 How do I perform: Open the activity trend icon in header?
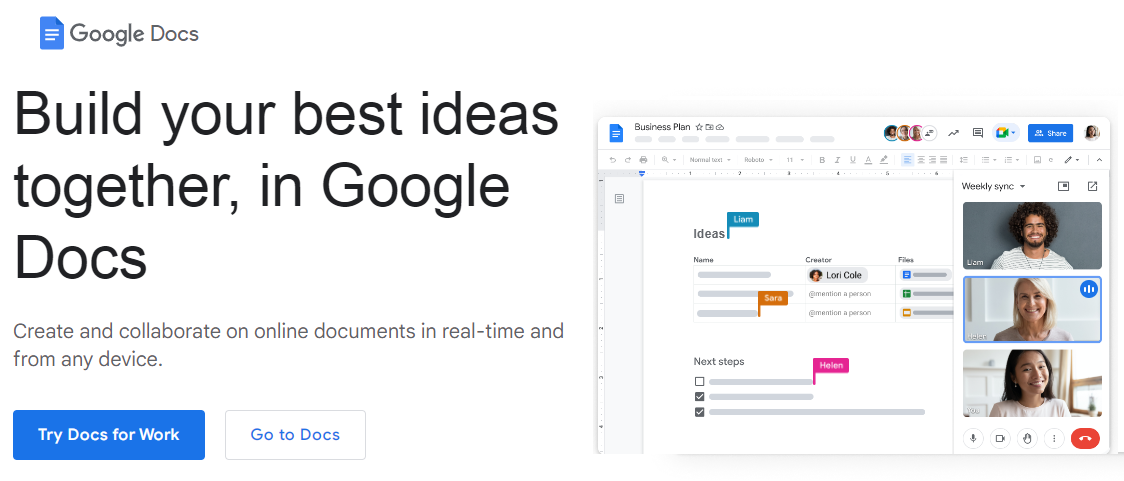tap(953, 133)
